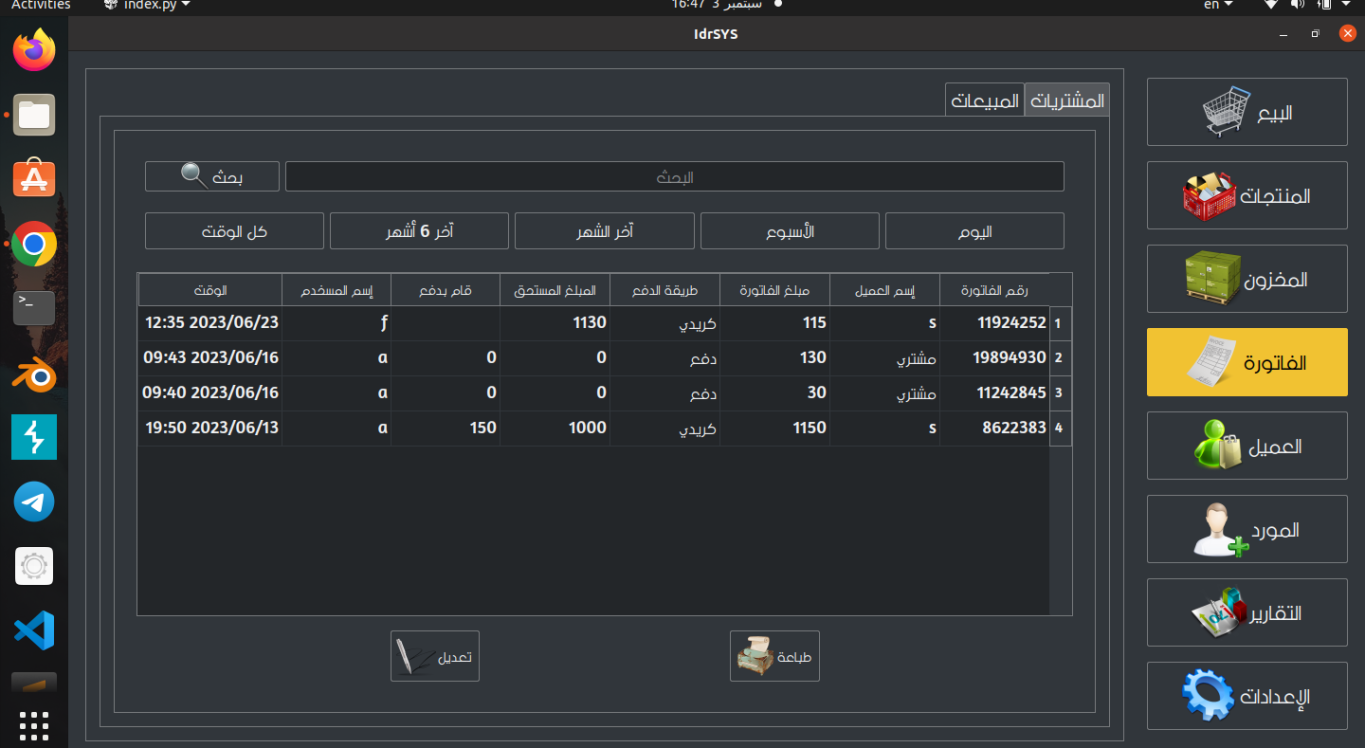Open Ubuntu Software in the dock
The height and width of the screenshot is (748, 1365).
34,179
